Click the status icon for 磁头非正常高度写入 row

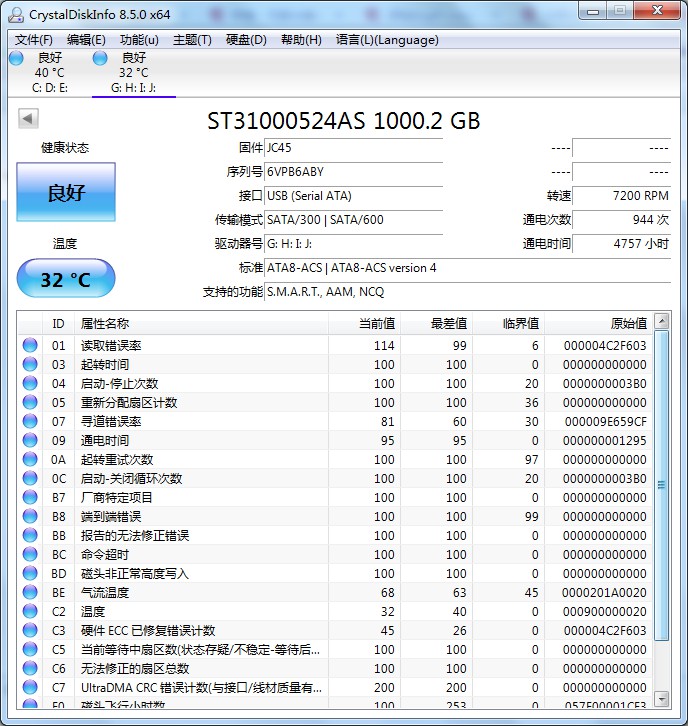pos(30,573)
